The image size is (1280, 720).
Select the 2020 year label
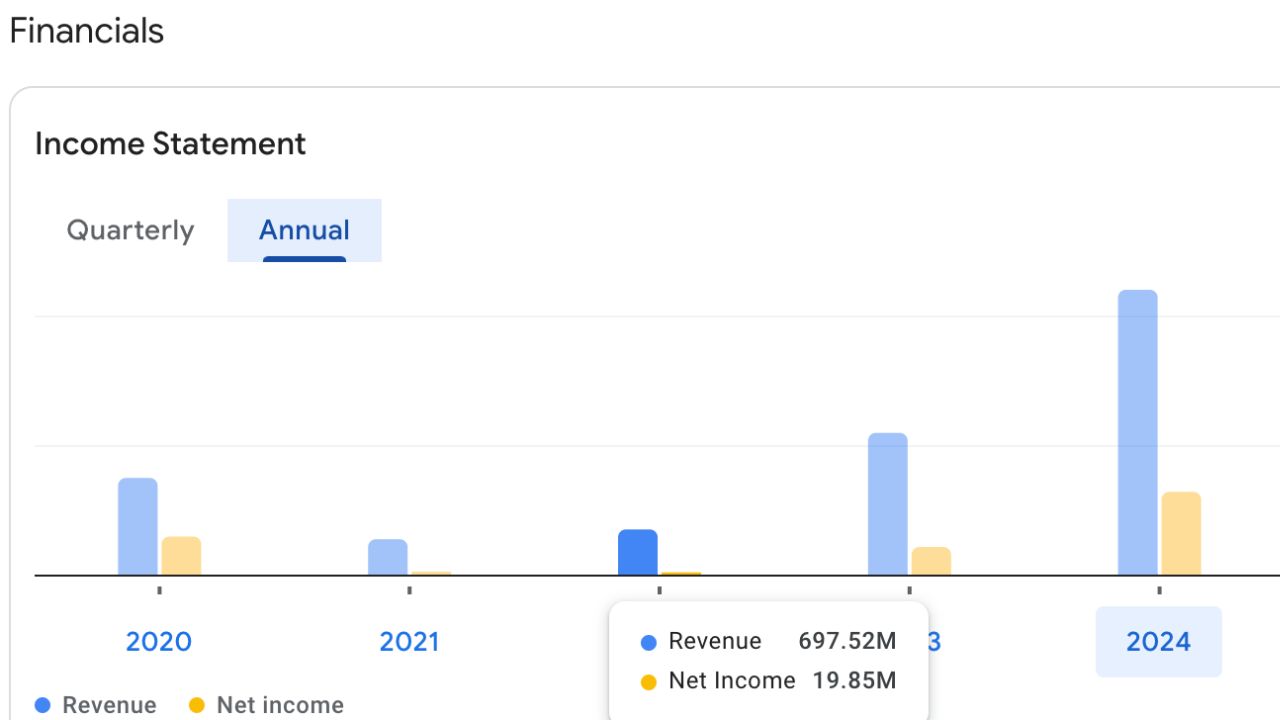159,641
